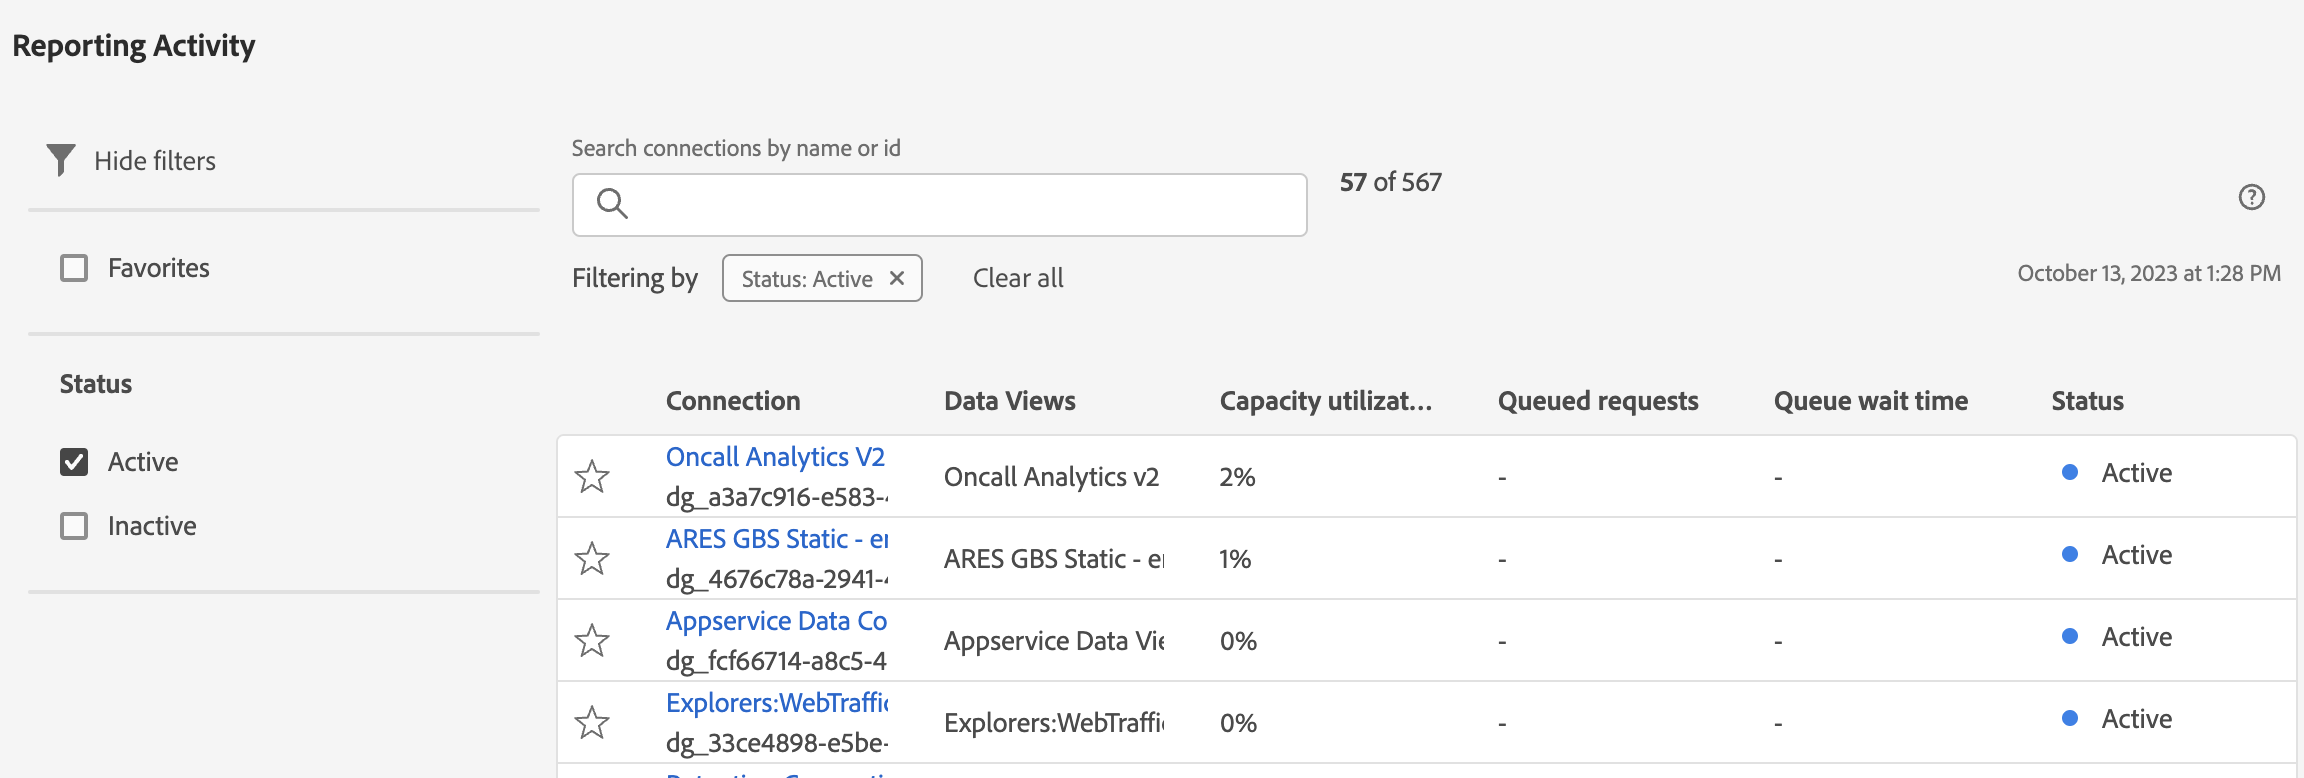Click the search magnifier icon

[x=612, y=204]
